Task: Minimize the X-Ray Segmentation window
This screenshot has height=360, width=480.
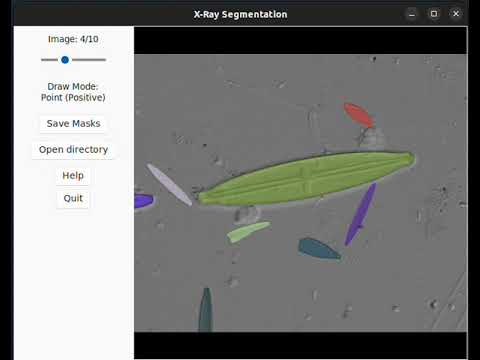Action: pyautogui.click(x=412, y=14)
